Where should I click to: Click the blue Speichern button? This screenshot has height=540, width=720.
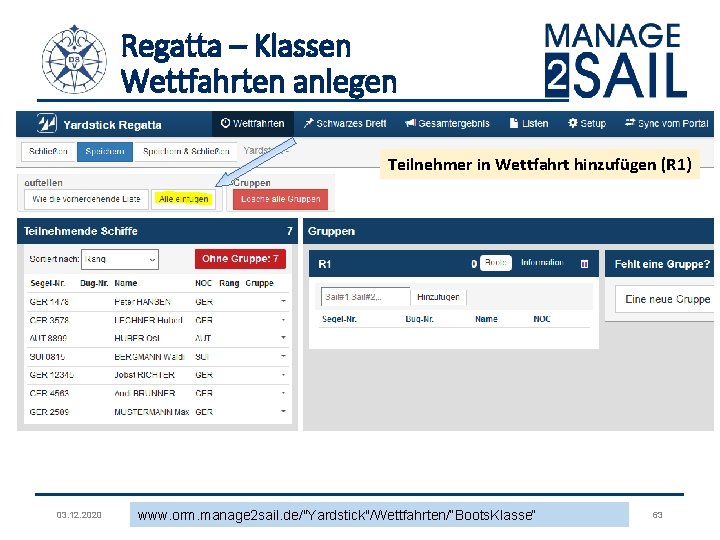pyautogui.click(x=105, y=152)
